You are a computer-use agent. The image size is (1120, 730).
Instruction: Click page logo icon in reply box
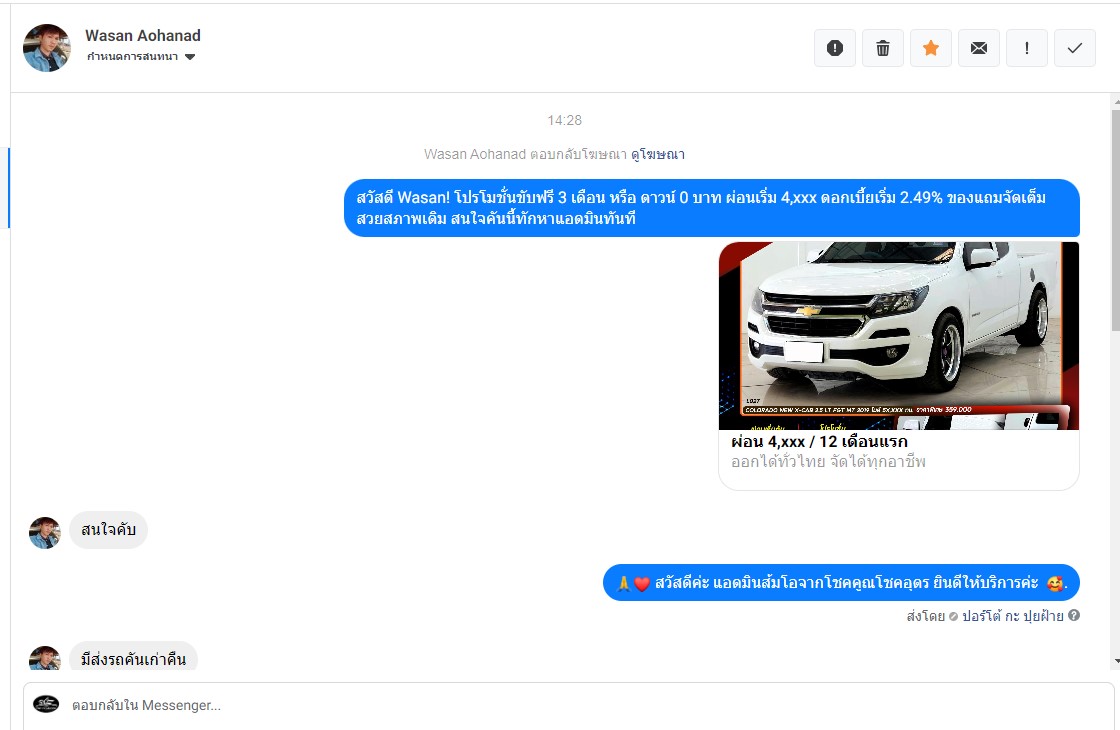tap(46, 704)
